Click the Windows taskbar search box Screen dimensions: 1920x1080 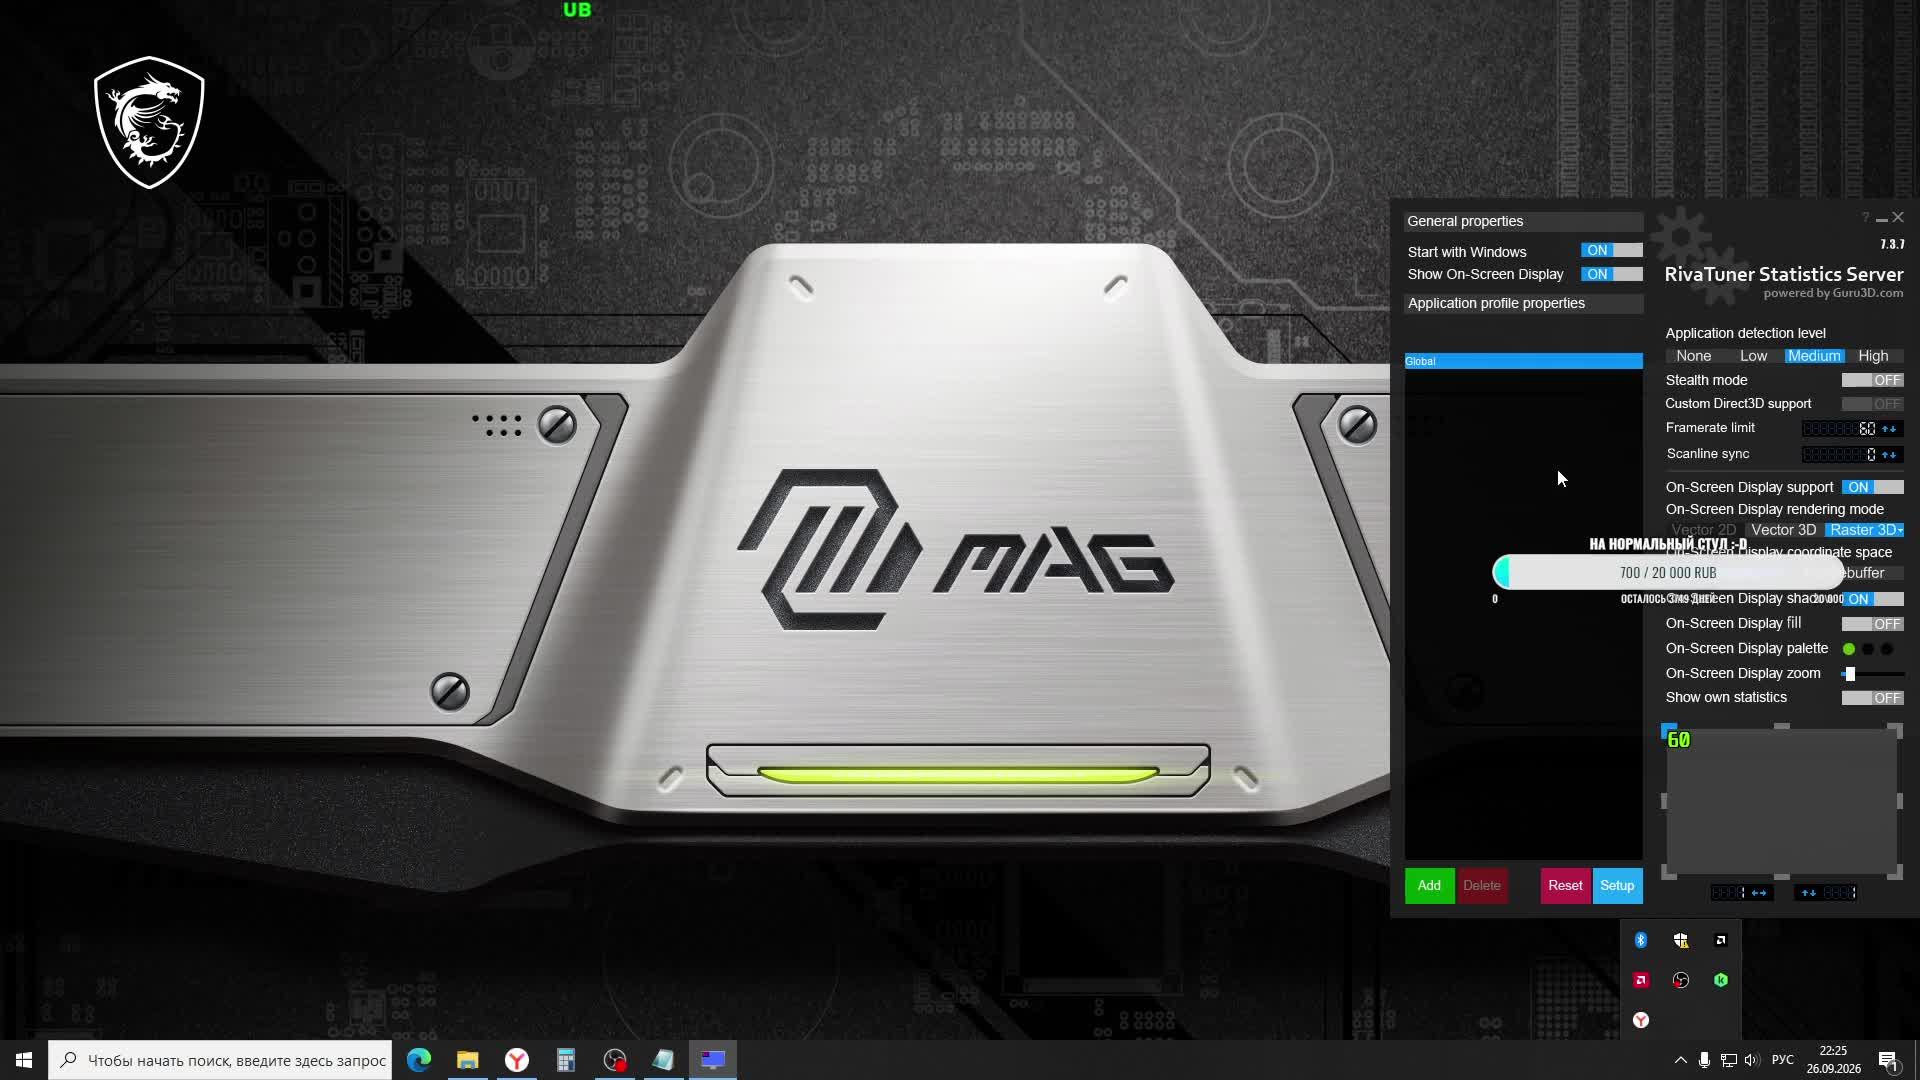click(x=221, y=1060)
